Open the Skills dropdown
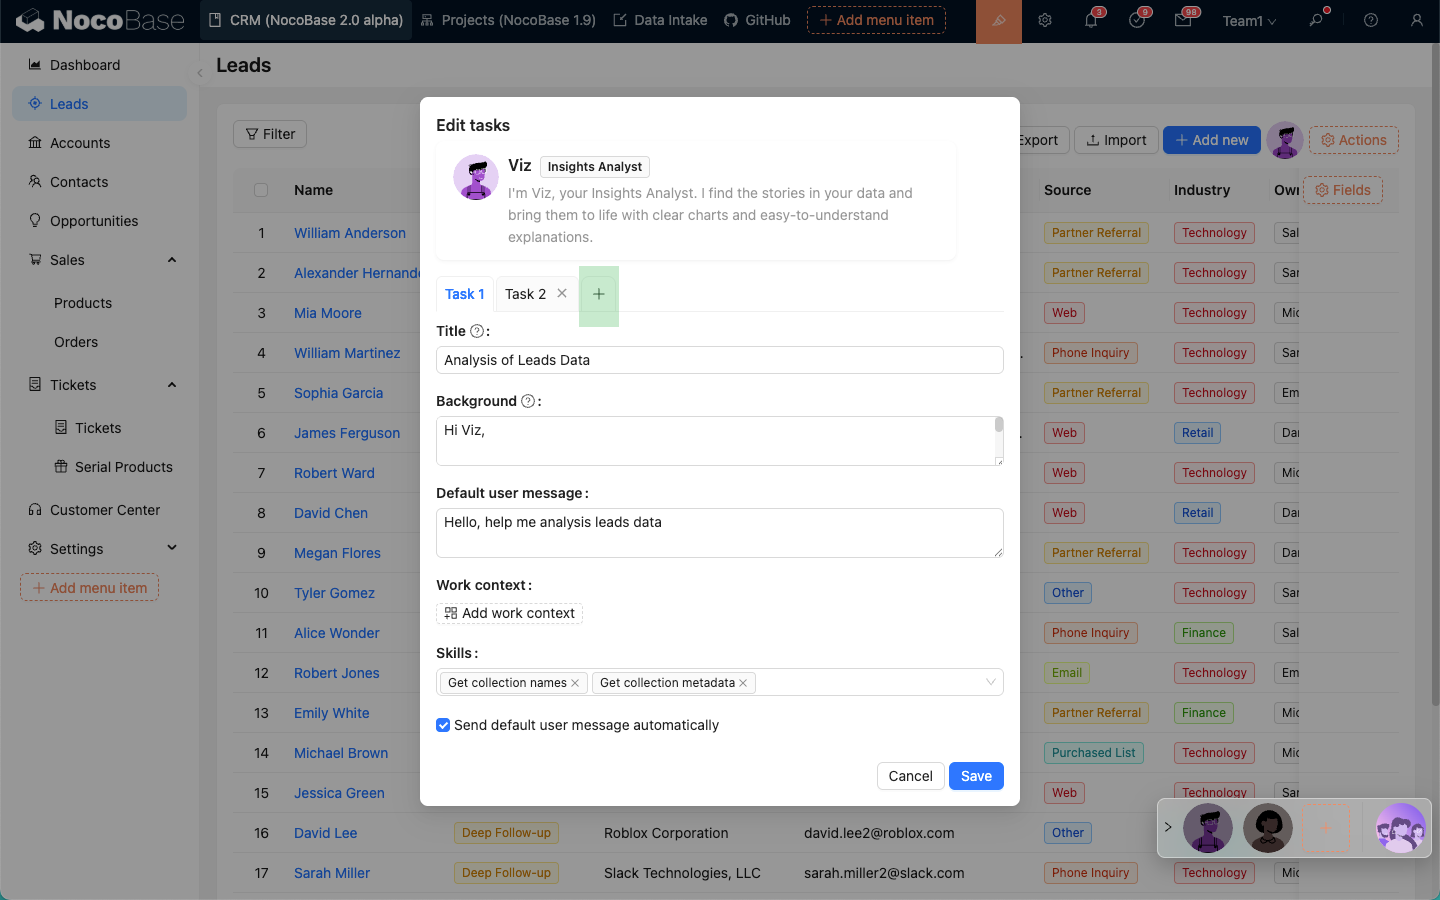This screenshot has height=900, width=1440. pos(990,682)
